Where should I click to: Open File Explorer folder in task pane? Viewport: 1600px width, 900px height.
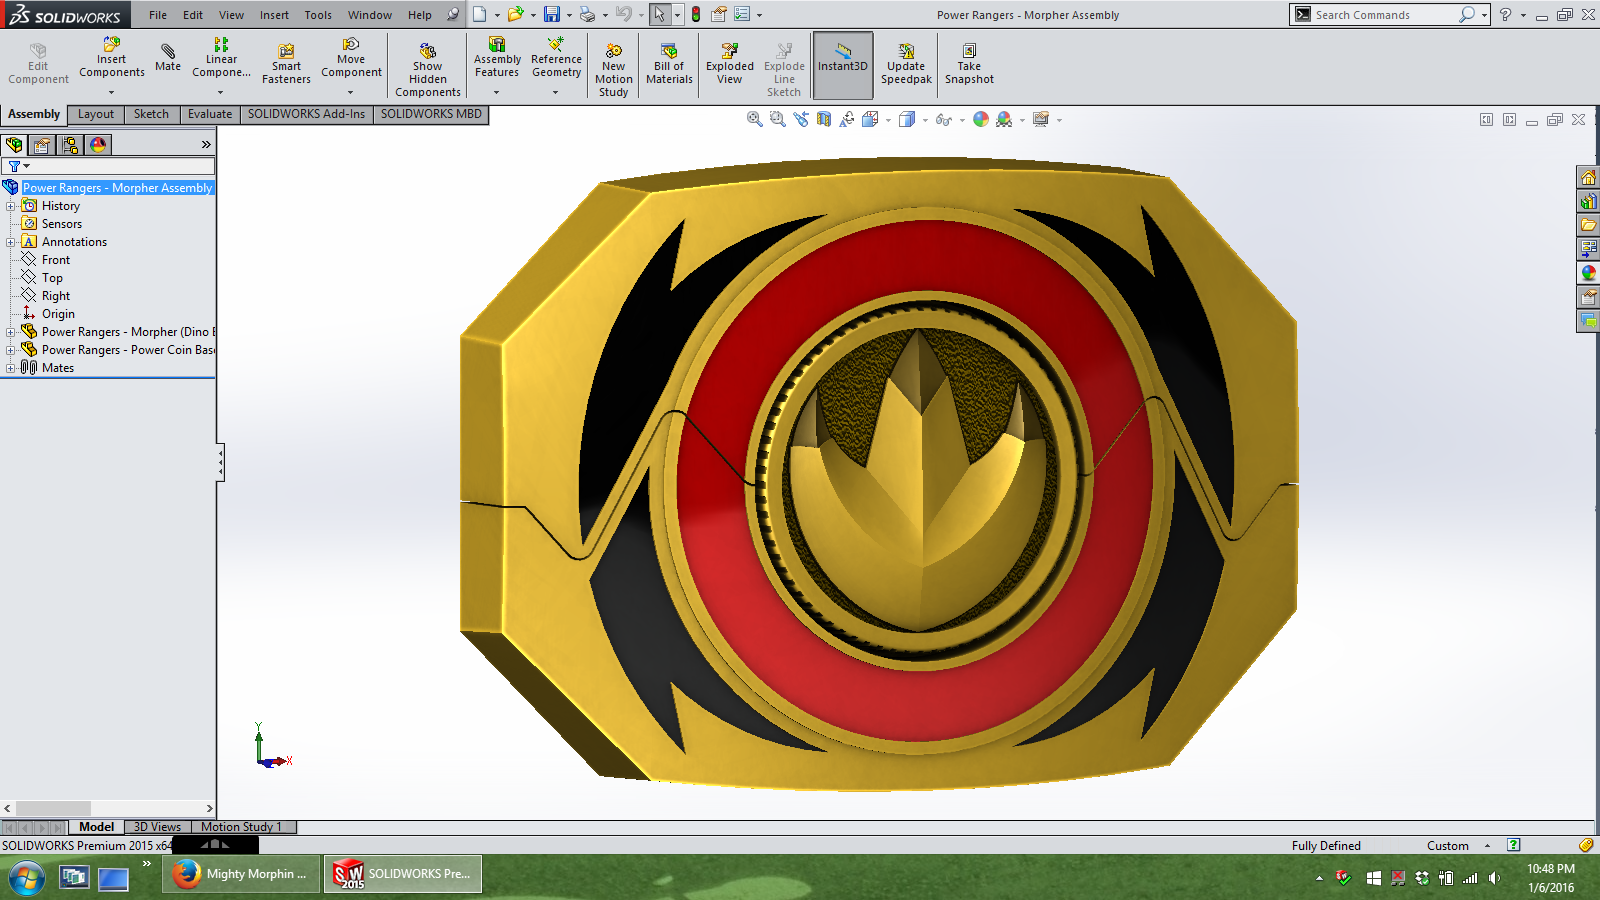[x=1588, y=225]
